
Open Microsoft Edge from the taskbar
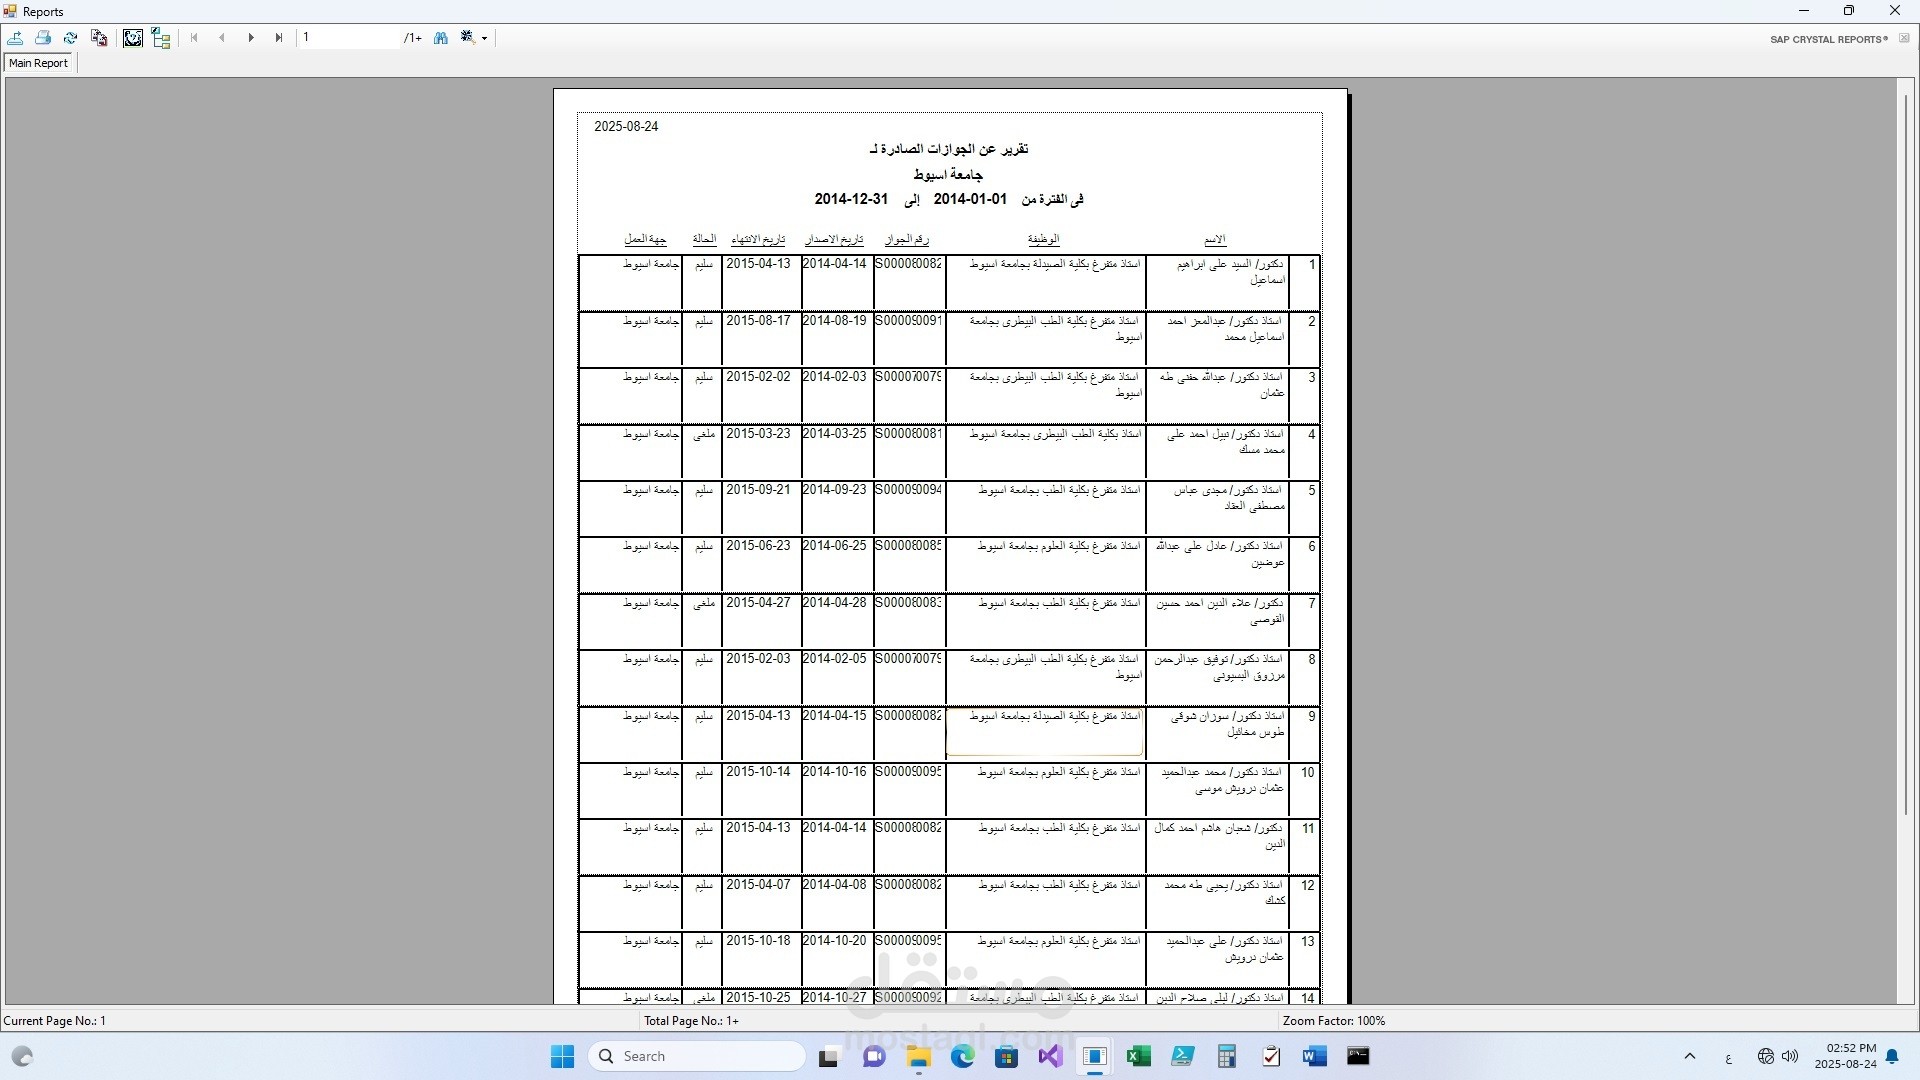click(x=963, y=1057)
